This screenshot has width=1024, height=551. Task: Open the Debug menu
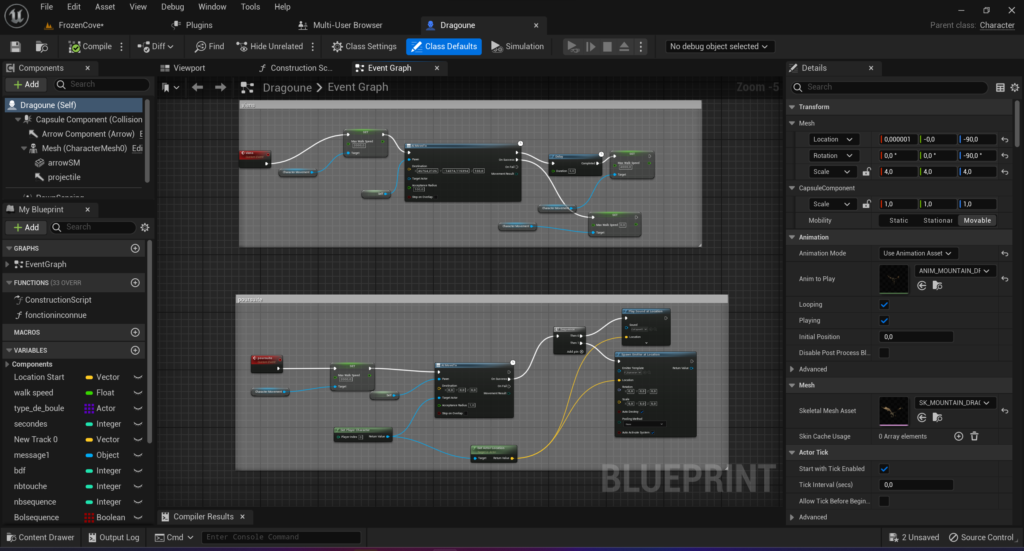tap(172, 7)
